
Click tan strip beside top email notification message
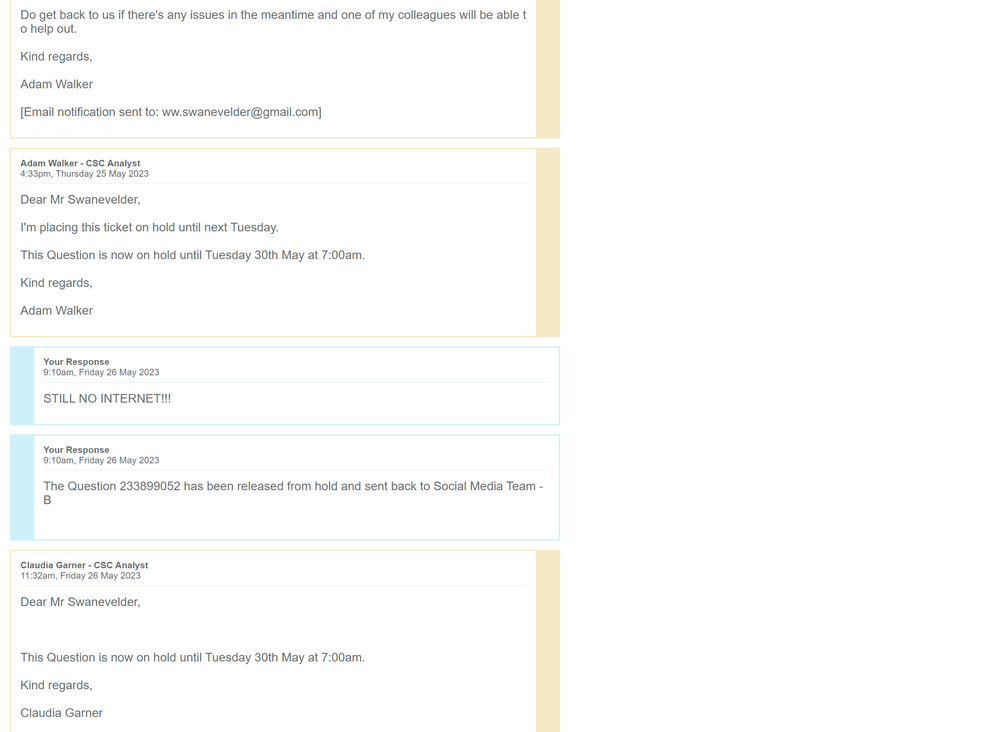(548, 69)
